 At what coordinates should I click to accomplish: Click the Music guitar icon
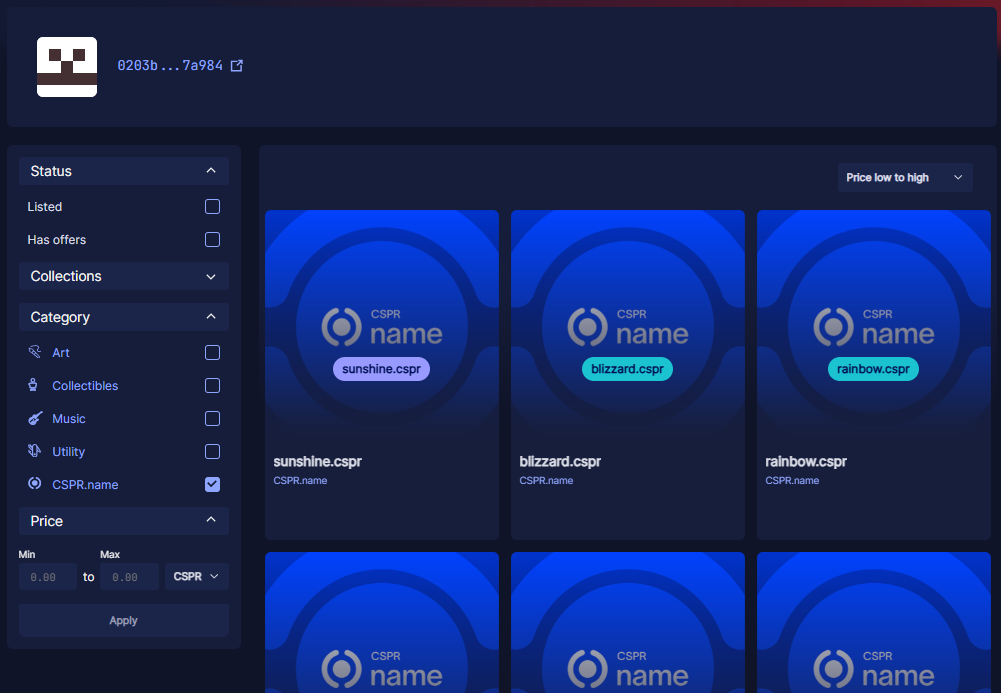pos(35,418)
